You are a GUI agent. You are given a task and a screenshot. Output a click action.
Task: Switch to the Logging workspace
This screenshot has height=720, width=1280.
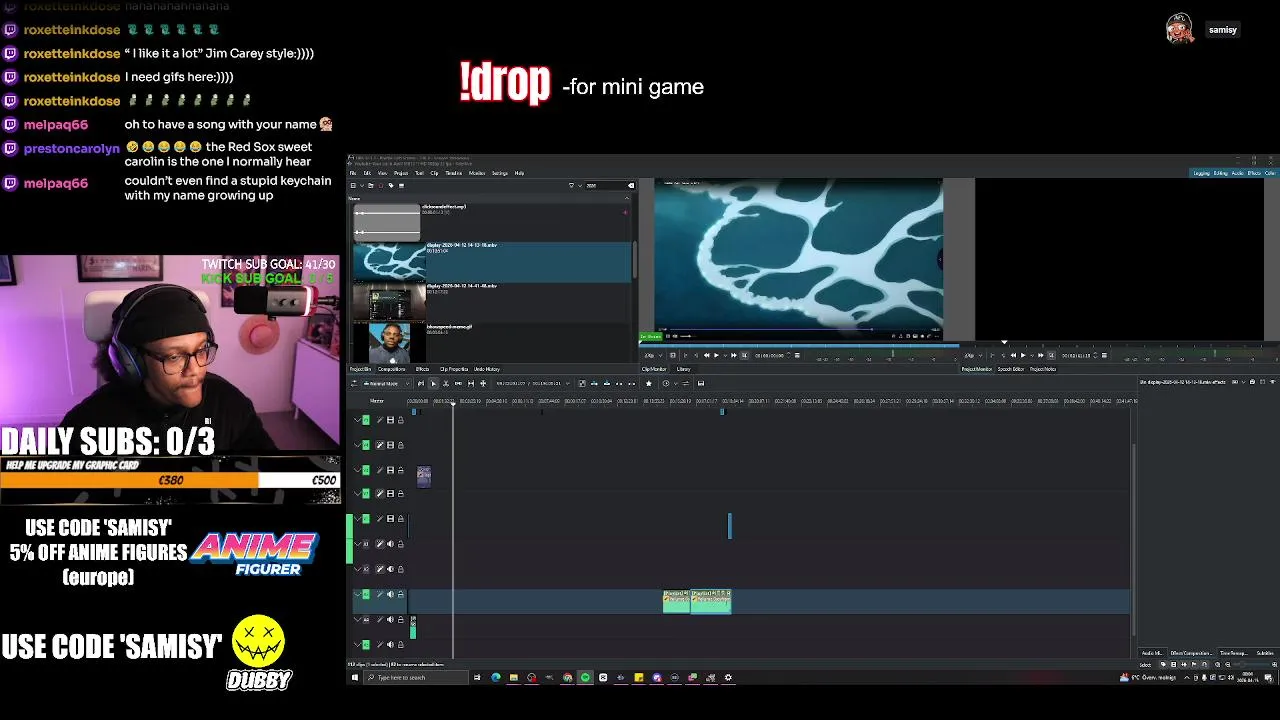click(1201, 173)
